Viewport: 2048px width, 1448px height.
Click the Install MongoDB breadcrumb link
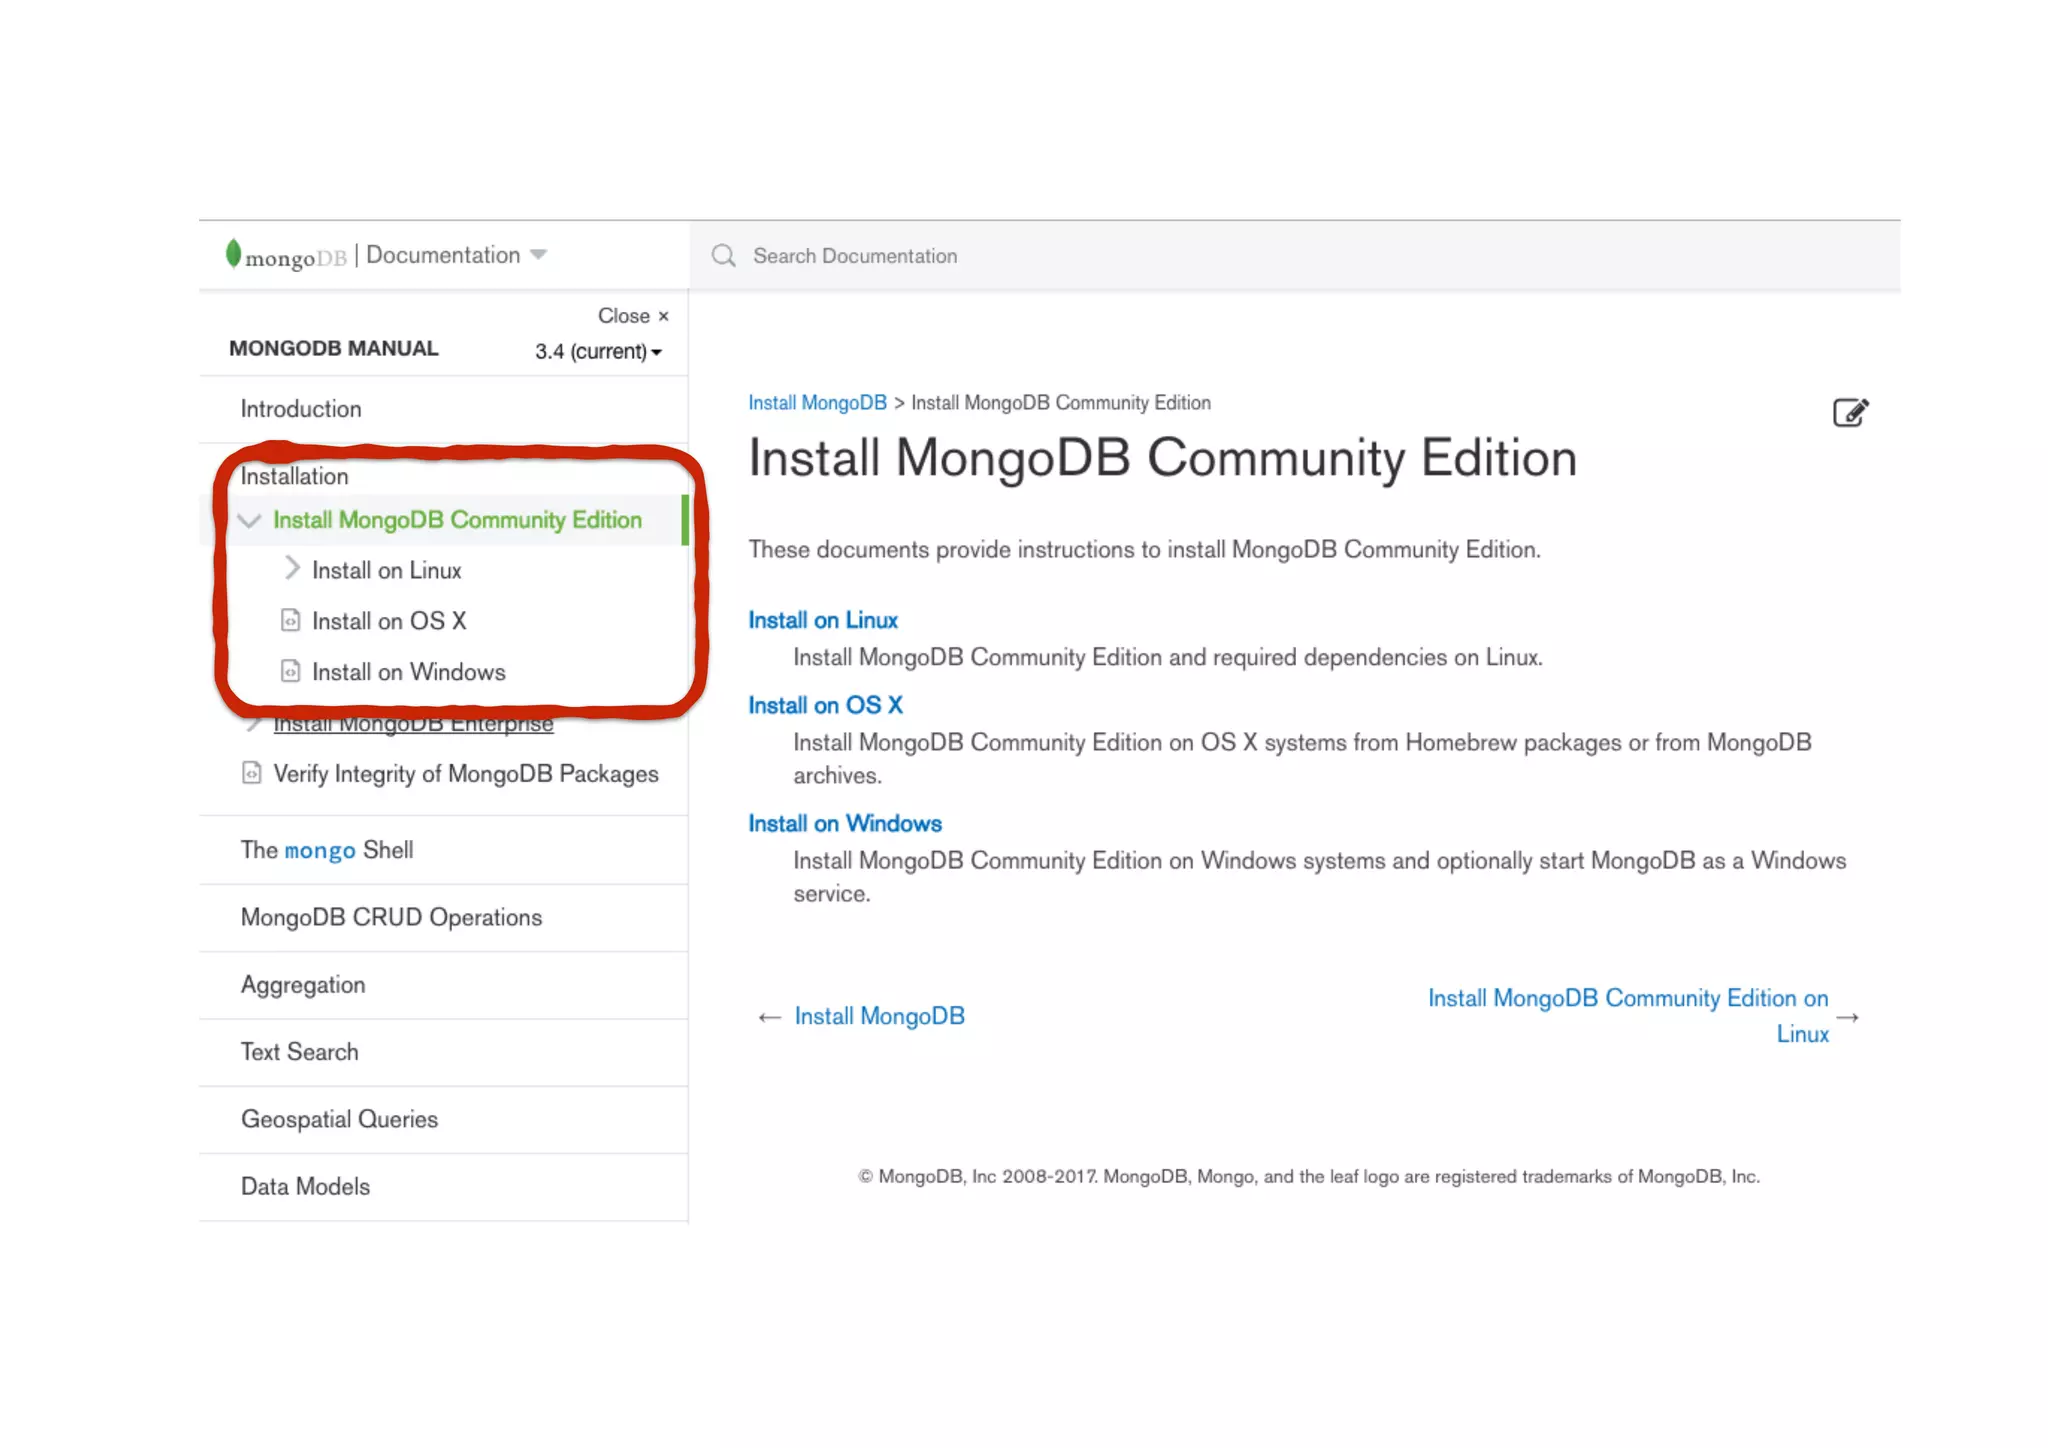pos(817,403)
